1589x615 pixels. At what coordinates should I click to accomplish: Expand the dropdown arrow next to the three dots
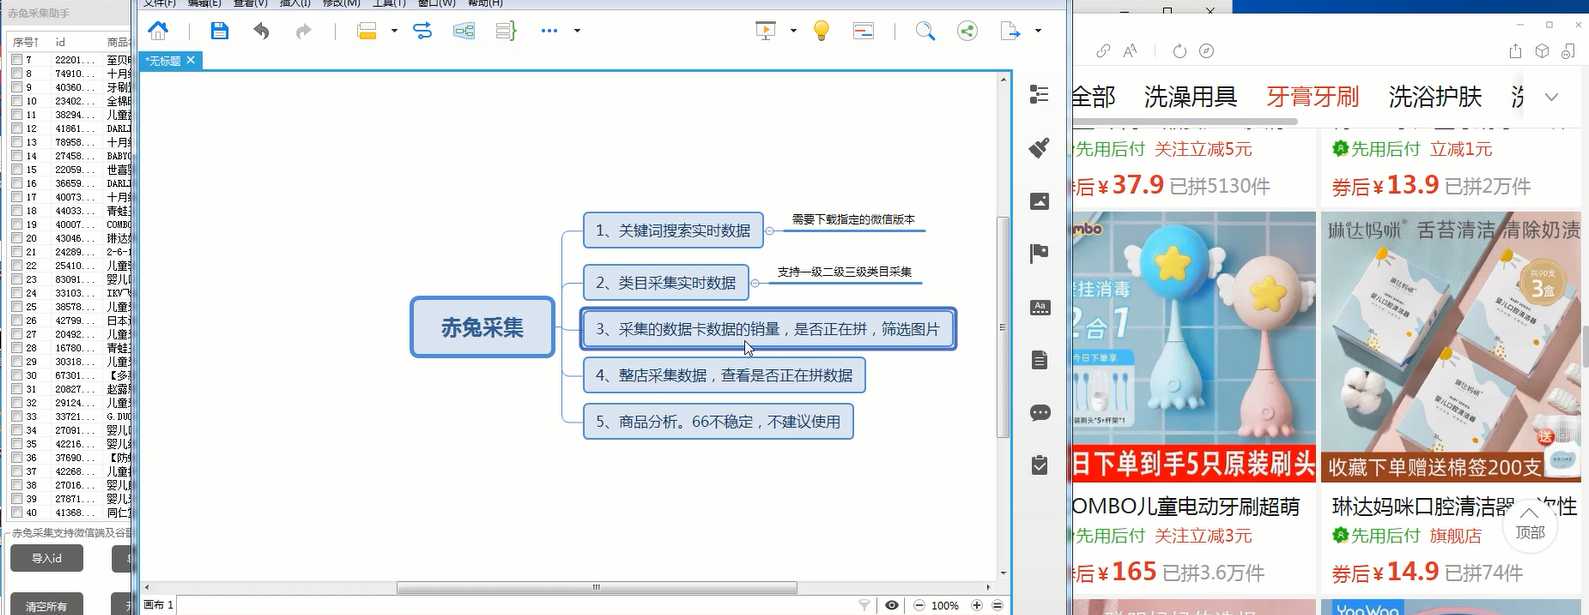tap(577, 31)
